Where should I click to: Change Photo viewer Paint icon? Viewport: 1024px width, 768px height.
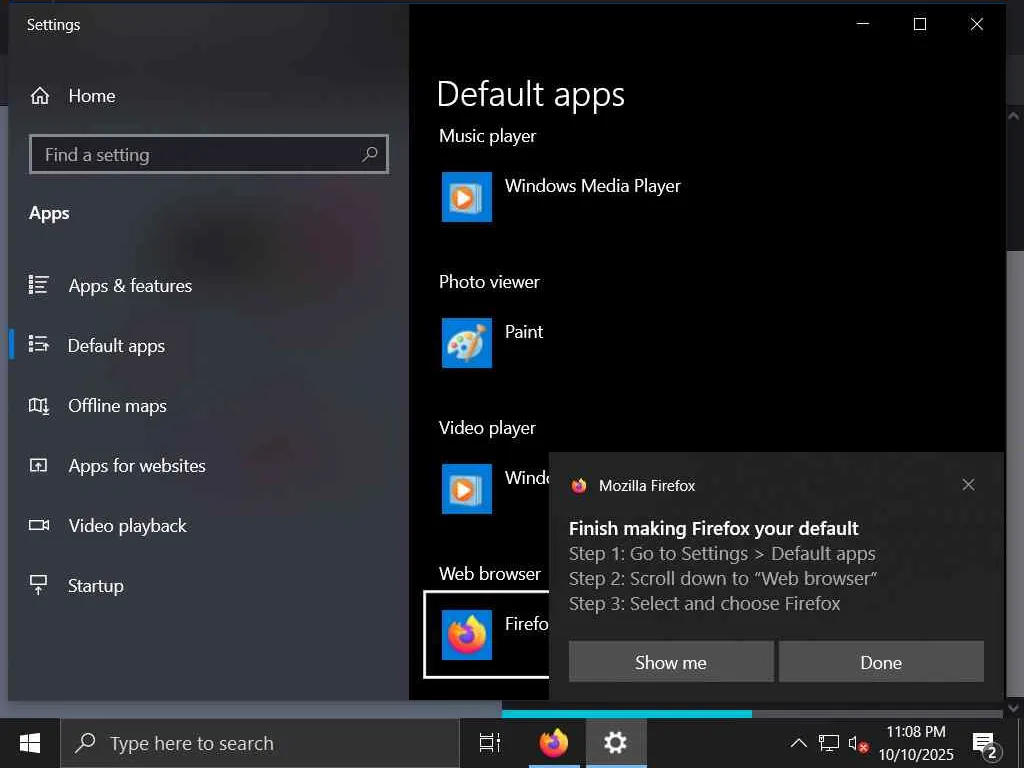coord(466,343)
